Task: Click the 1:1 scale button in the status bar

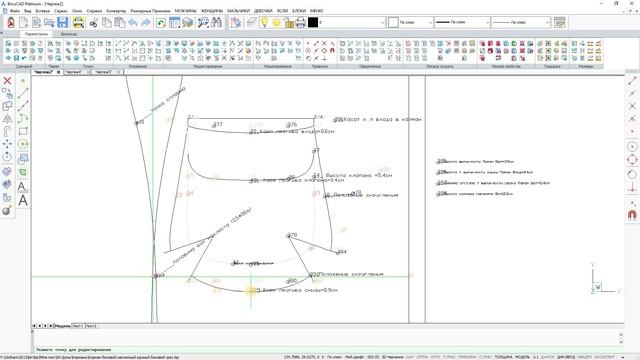Action: coord(535,357)
